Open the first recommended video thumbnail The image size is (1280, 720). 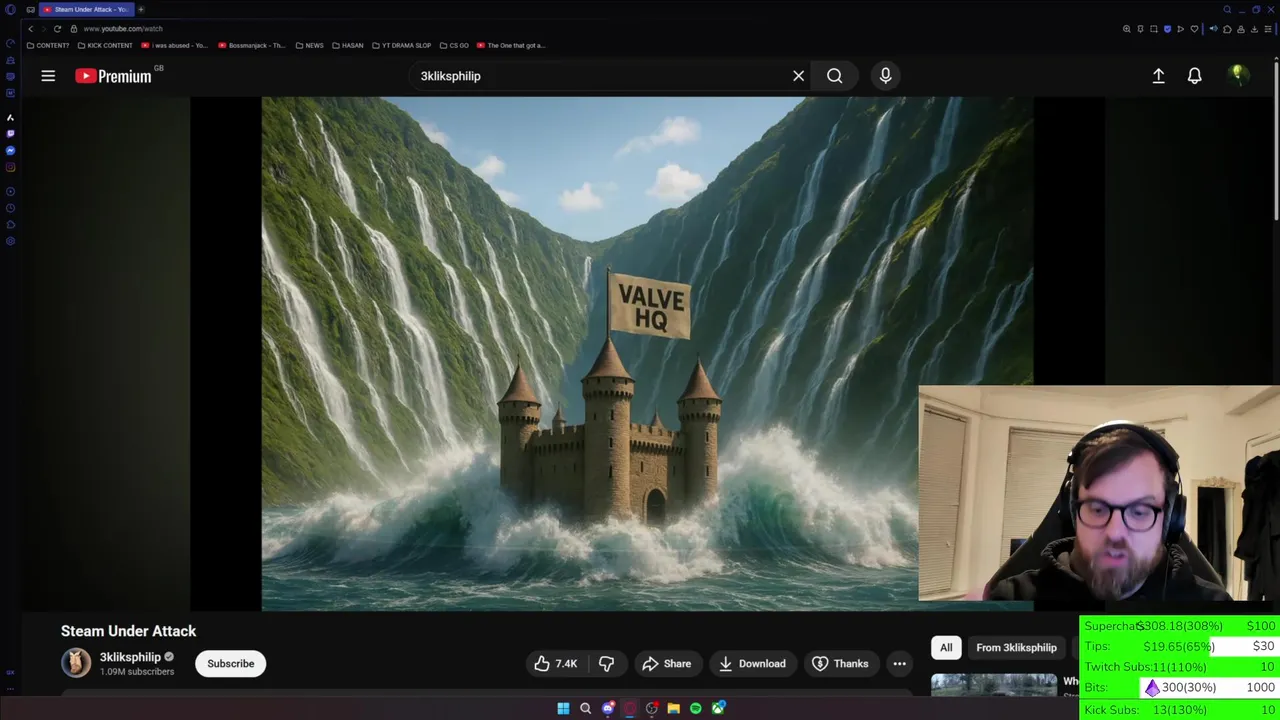tap(993, 684)
